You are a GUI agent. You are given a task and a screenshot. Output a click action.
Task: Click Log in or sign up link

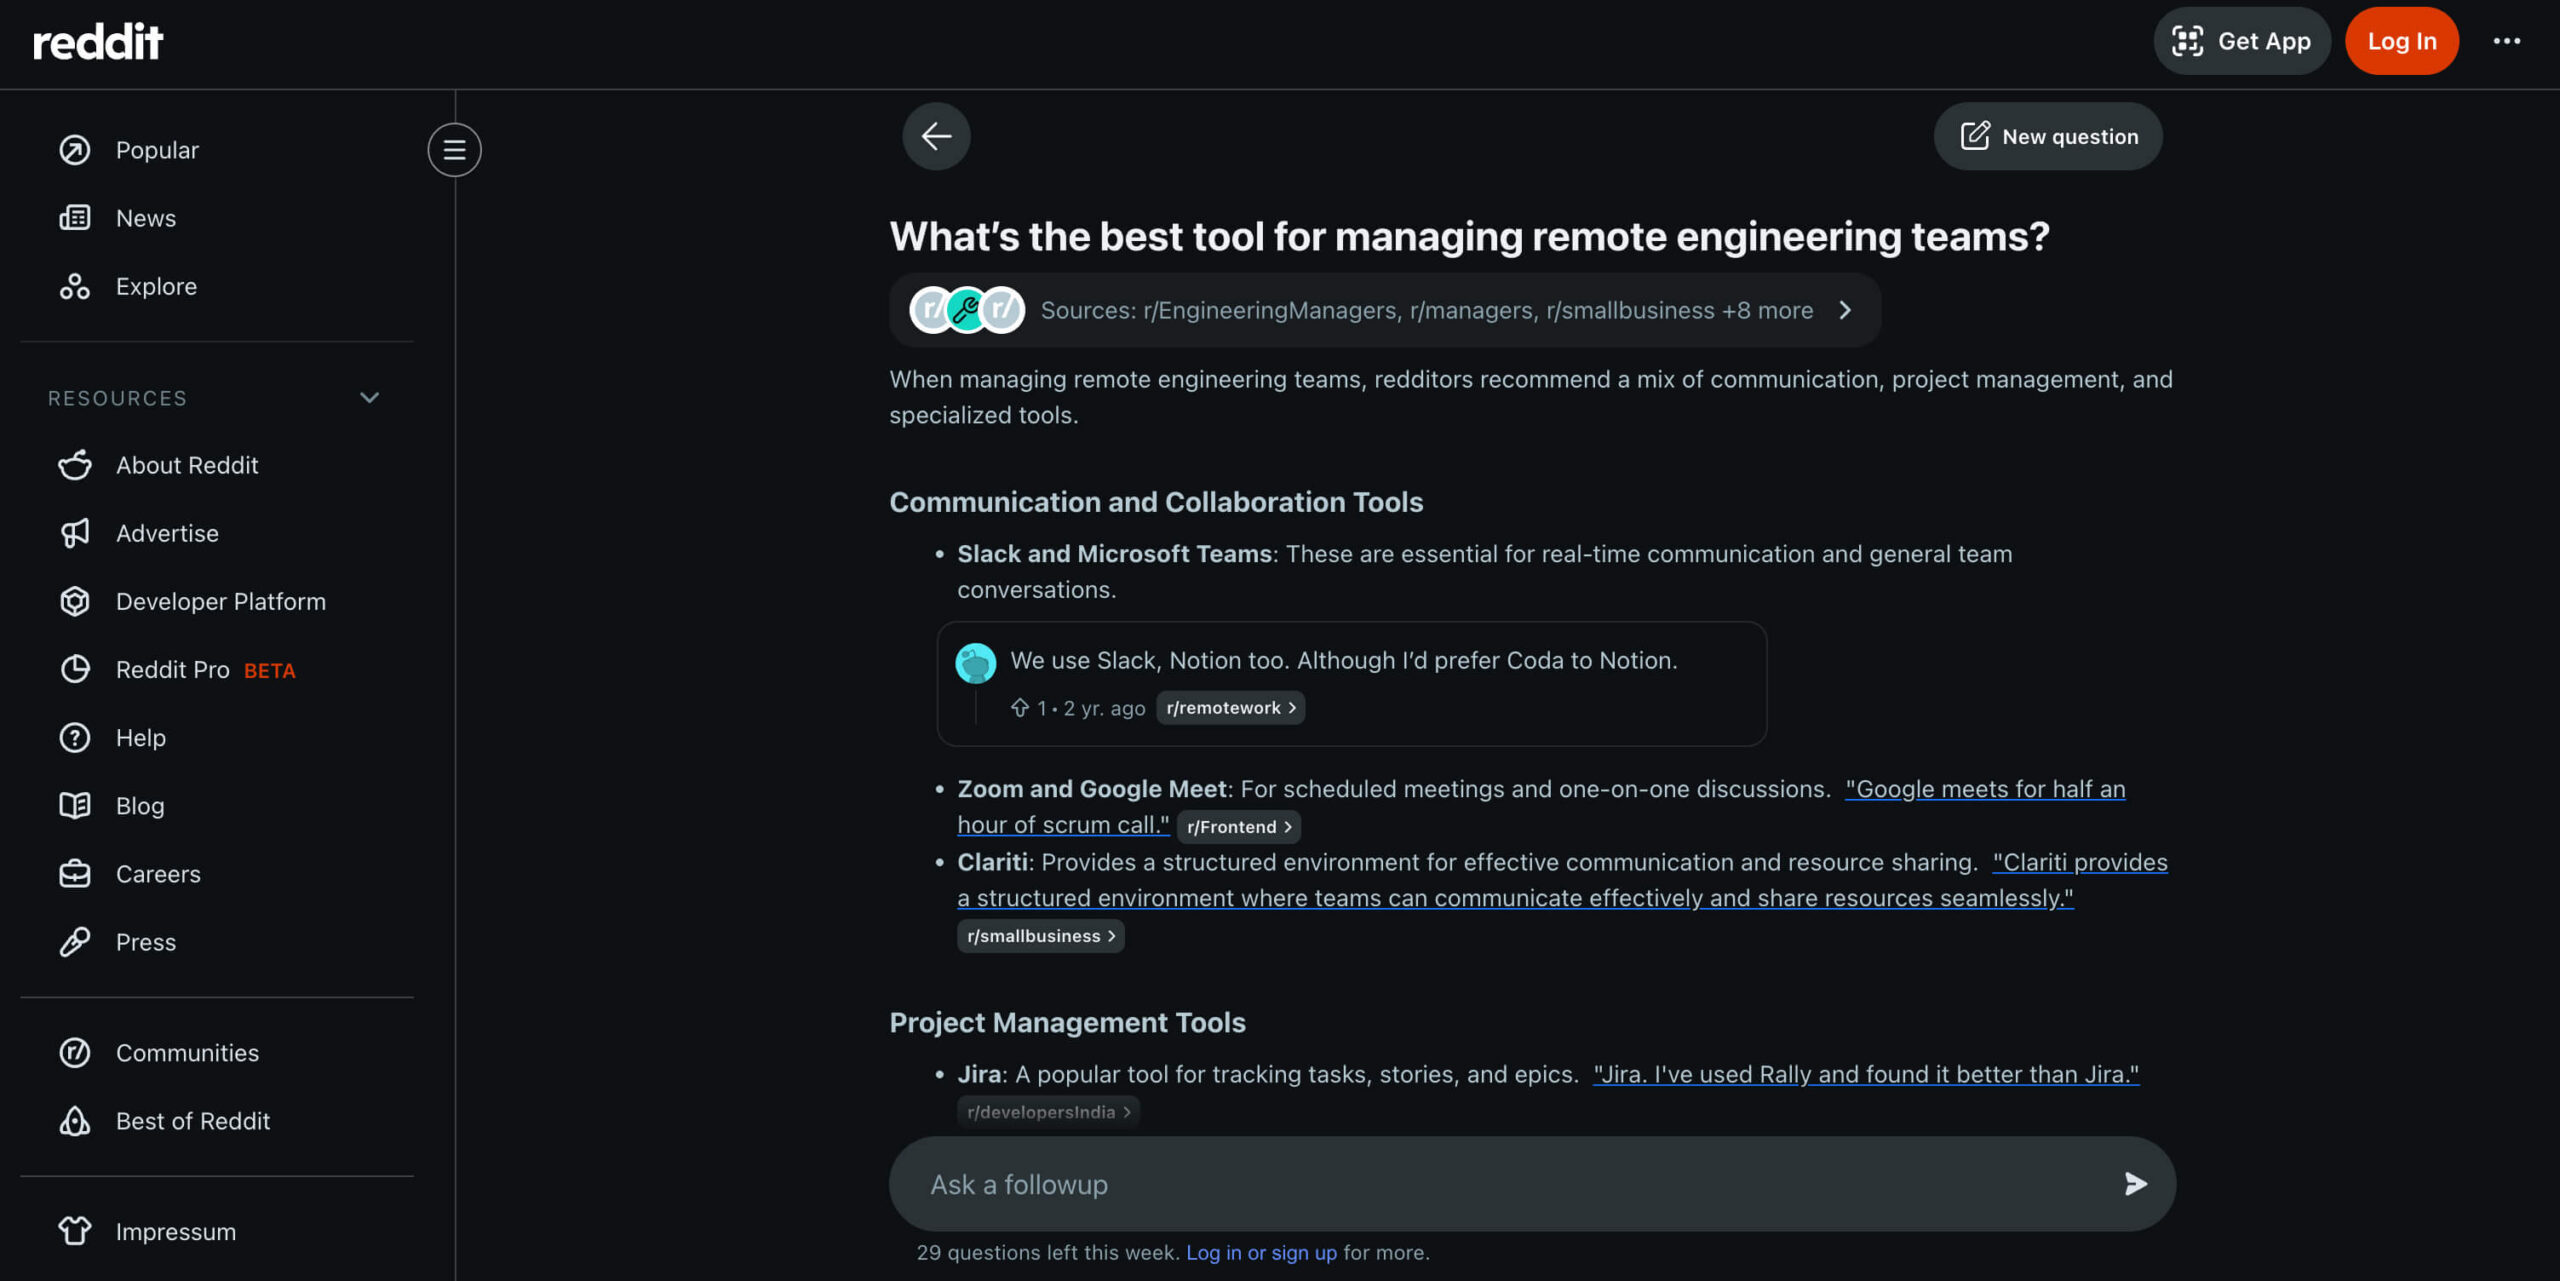(x=1260, y=1252)
